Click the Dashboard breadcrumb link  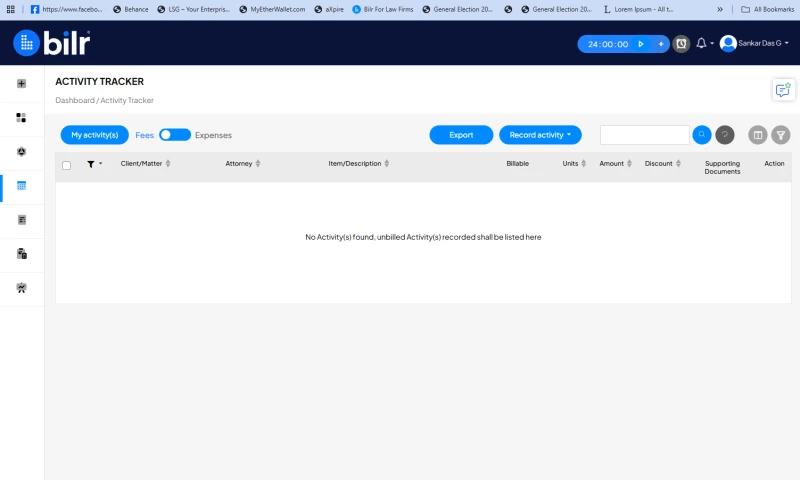click(75, 100)
